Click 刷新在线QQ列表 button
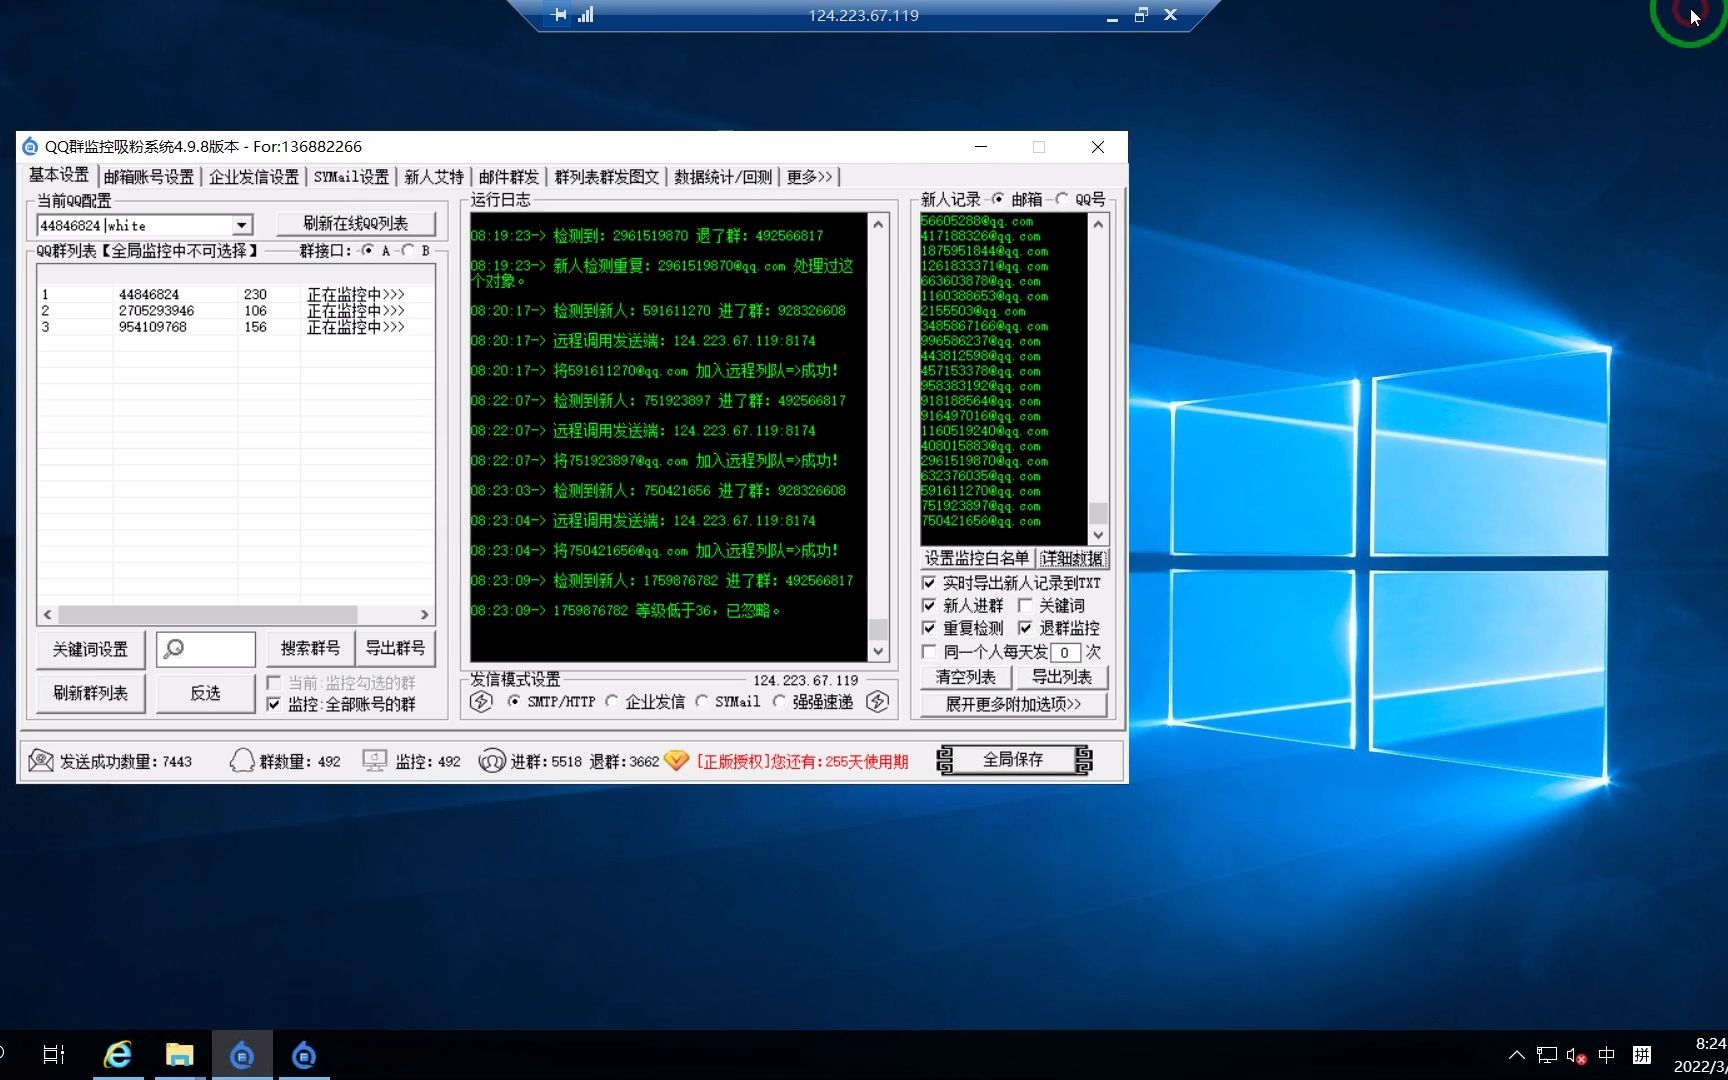The height and width of the screenshot is (1080, 1728). (356, 224)
